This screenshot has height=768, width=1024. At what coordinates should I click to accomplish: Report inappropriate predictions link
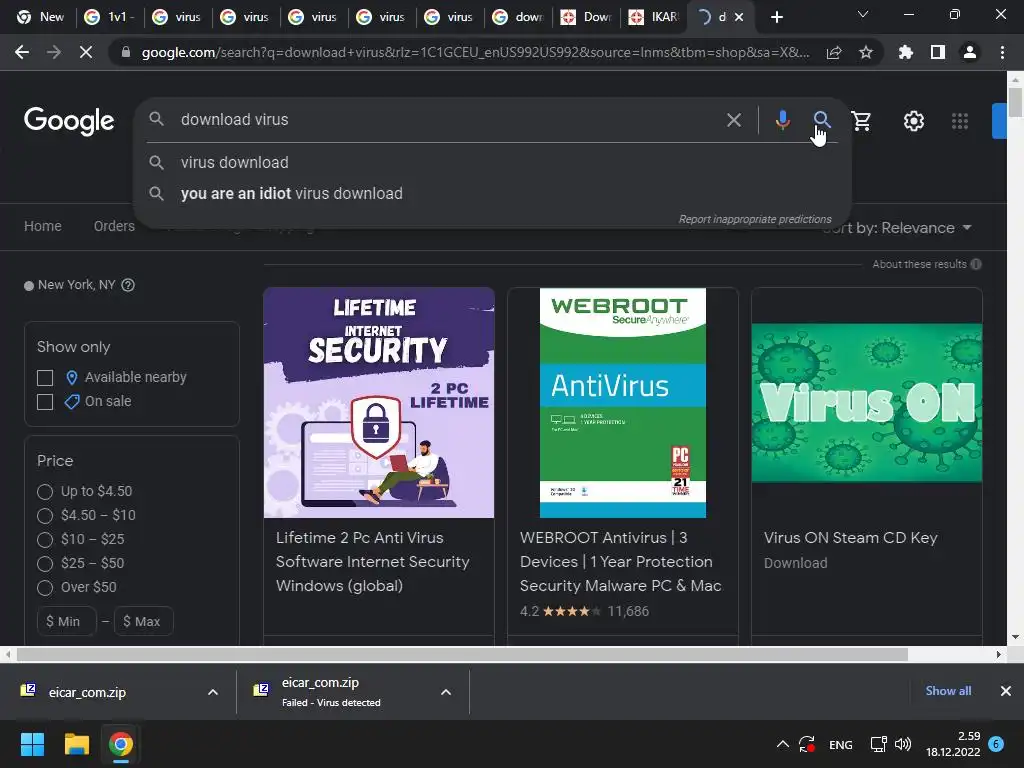755,219
